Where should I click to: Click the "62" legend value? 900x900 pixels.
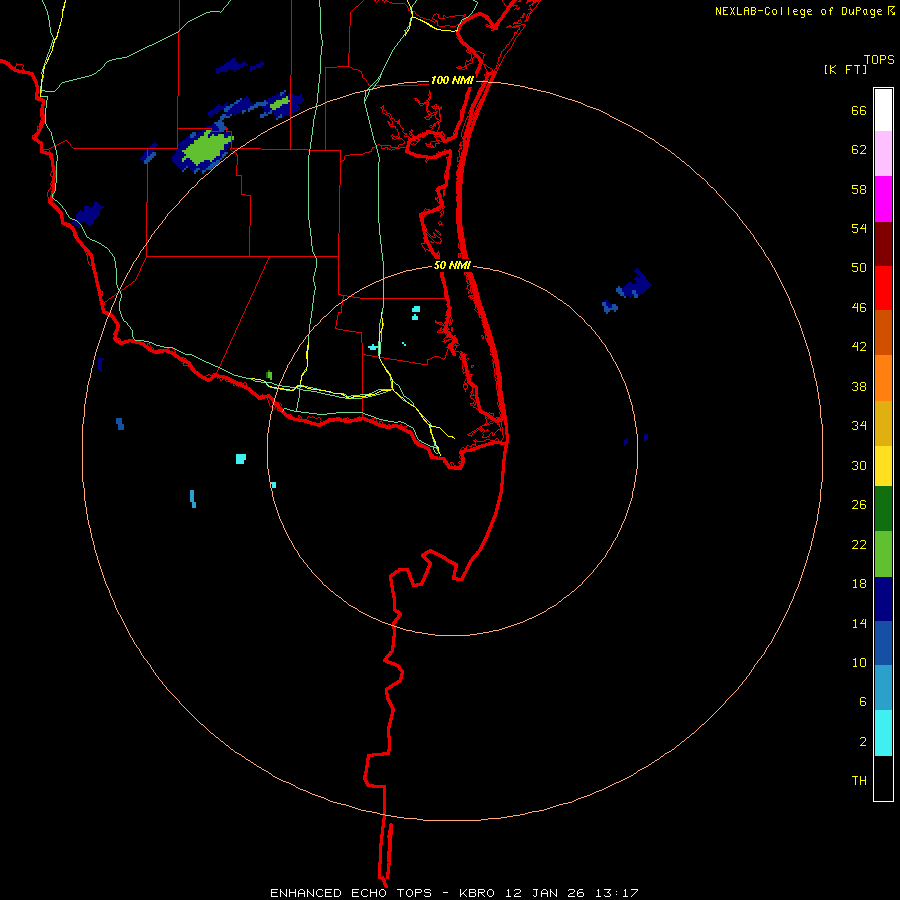[859, 150]
